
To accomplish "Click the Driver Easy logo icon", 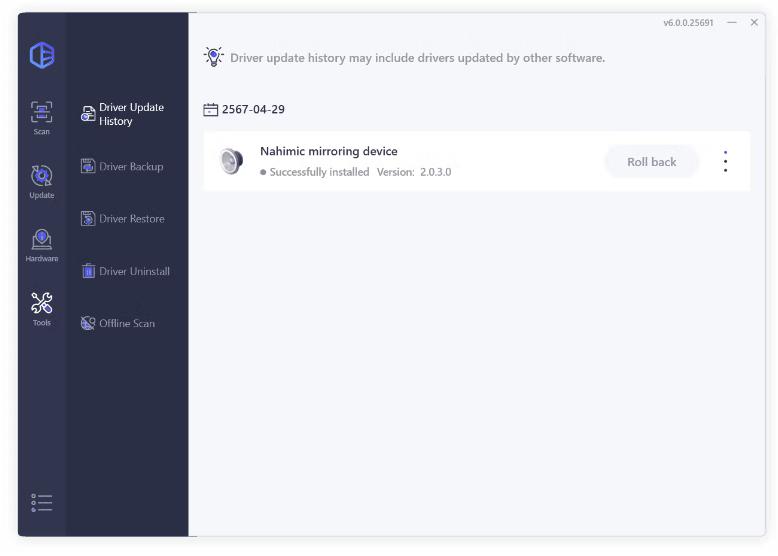I will click(x=42, y=56).
